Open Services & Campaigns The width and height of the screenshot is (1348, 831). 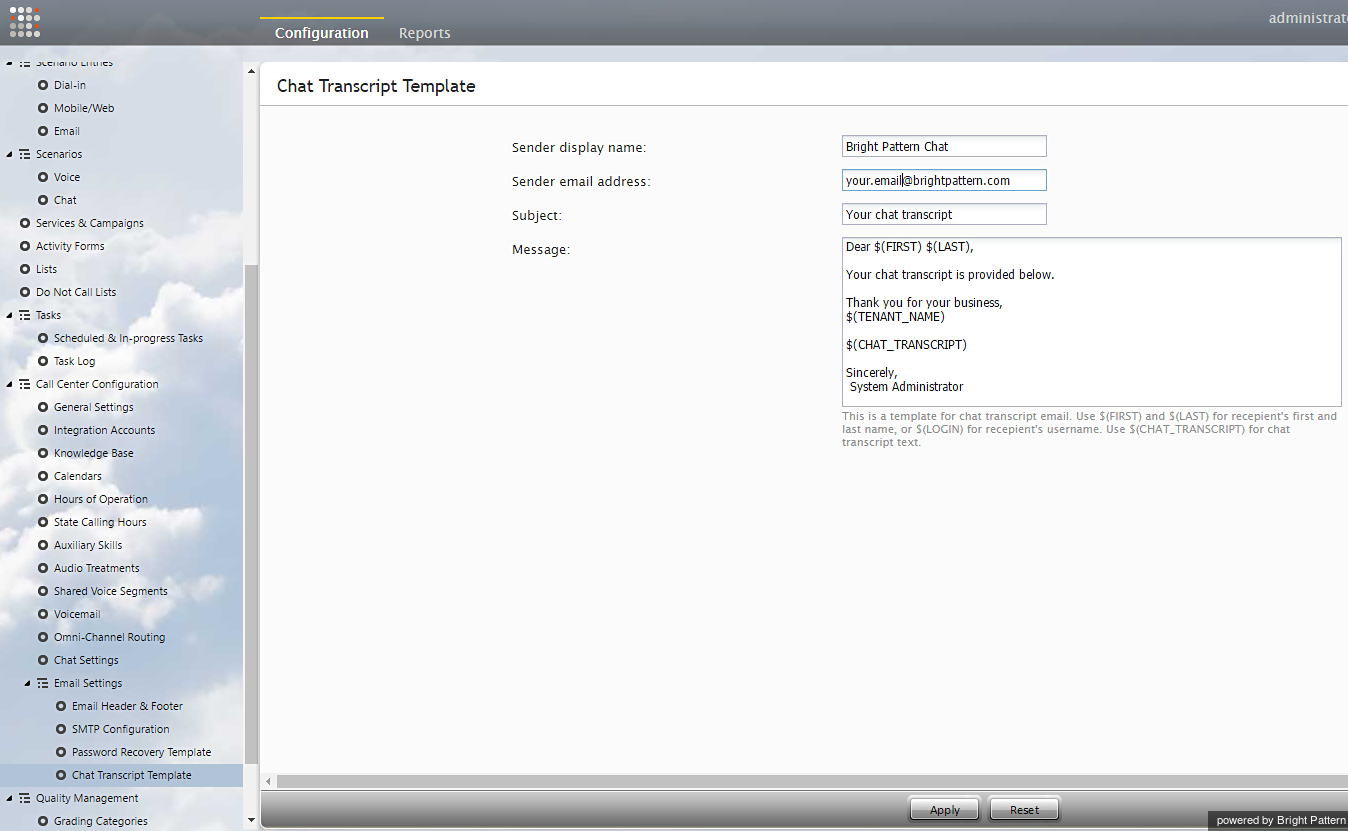click(90, 223)
